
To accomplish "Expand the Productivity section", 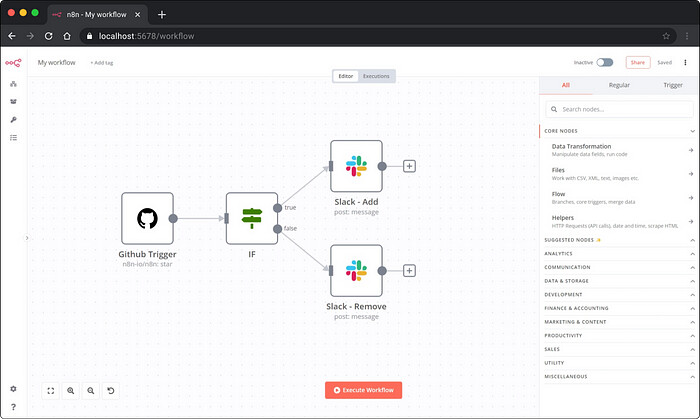I will point(620,336).
